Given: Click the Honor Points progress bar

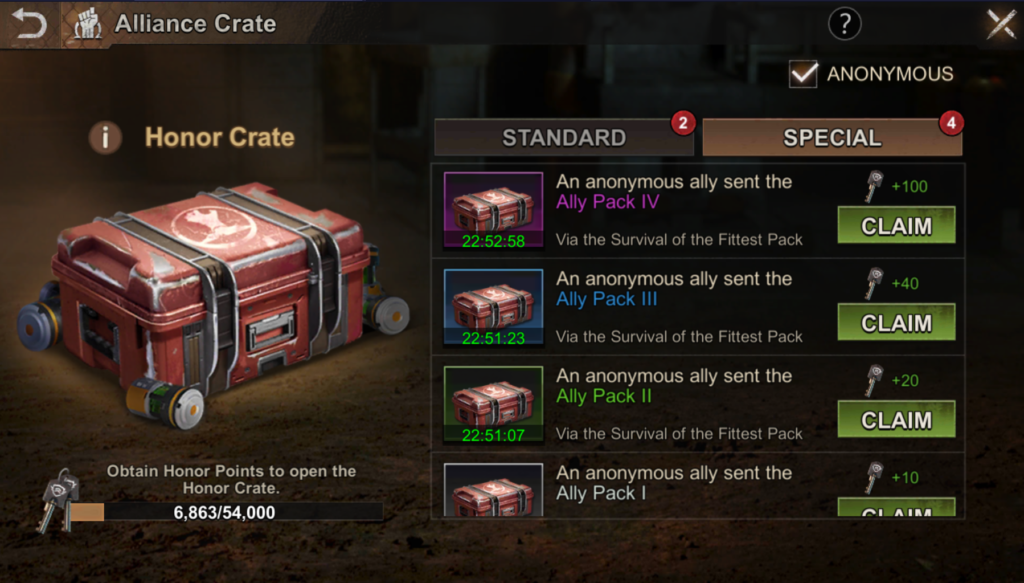Looking at the screenshot, I should coord(226,512).
